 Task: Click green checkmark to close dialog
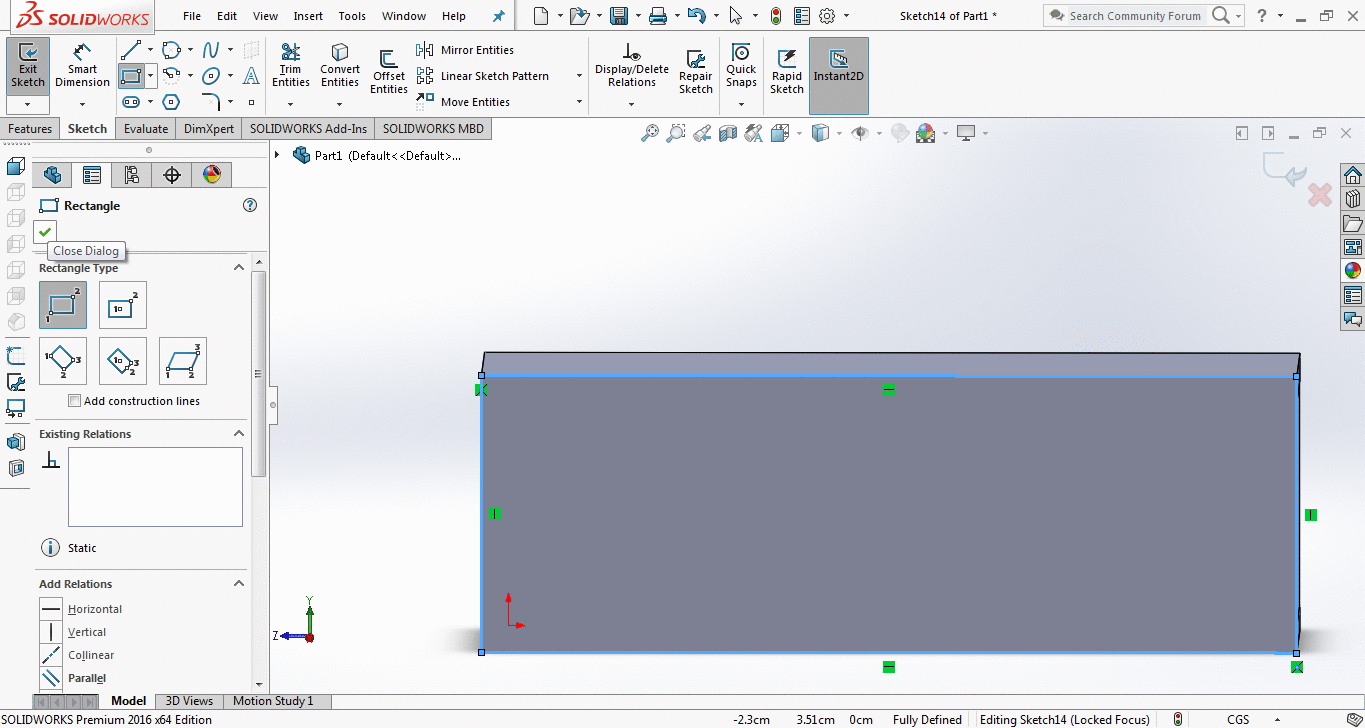point(45,231)
